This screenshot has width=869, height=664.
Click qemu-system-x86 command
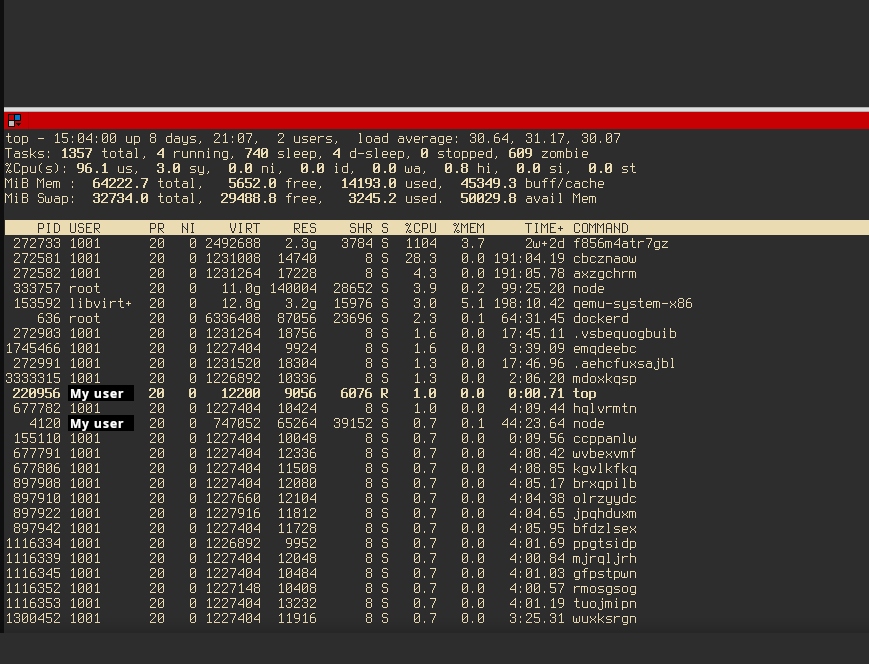pos(633,303)
